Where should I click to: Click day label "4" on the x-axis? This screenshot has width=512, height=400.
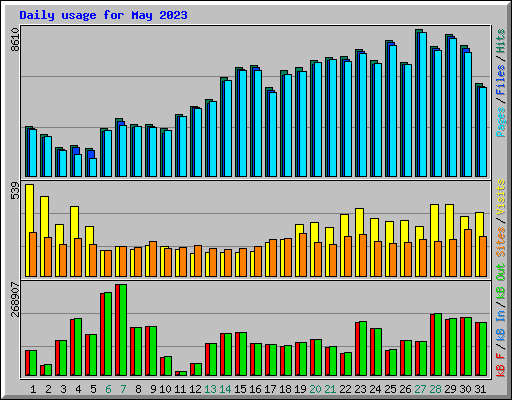78,389
